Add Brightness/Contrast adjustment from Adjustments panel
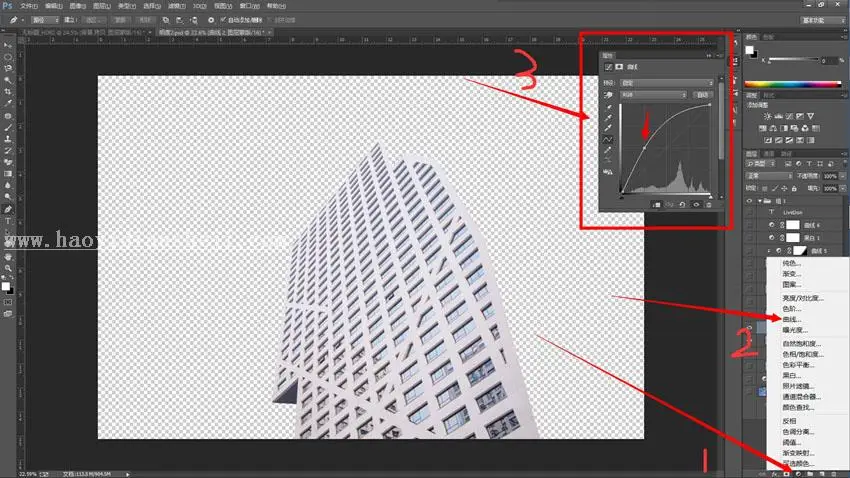This screenshot has height=478, width=850. 768,116
